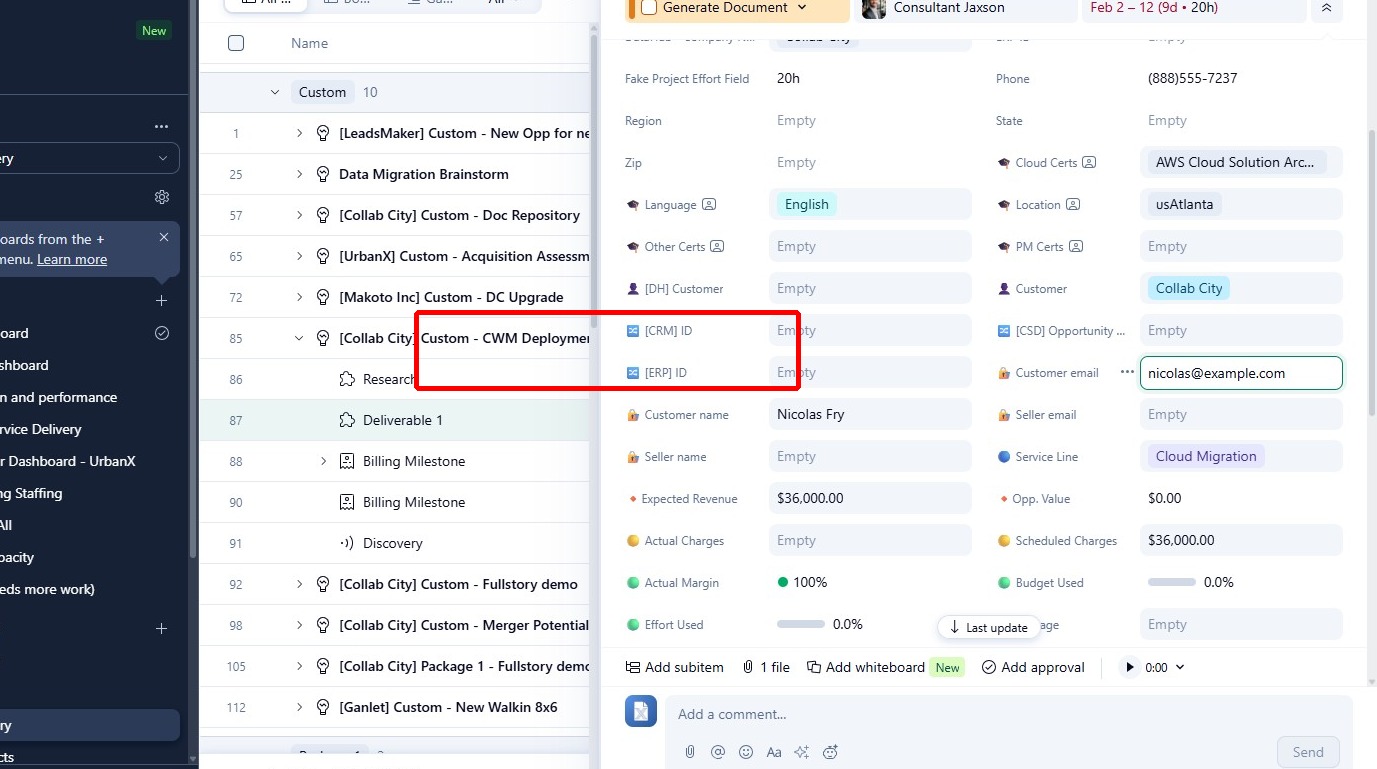Toggle the select-all checkbox in the Name column
Viewport: 1377px width, 769px height.
(236, 43)
